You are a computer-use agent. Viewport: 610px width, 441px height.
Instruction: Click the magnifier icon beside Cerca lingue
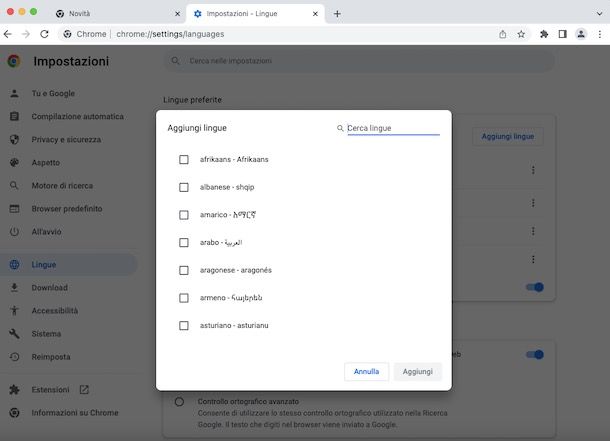(x=340, y=128)
